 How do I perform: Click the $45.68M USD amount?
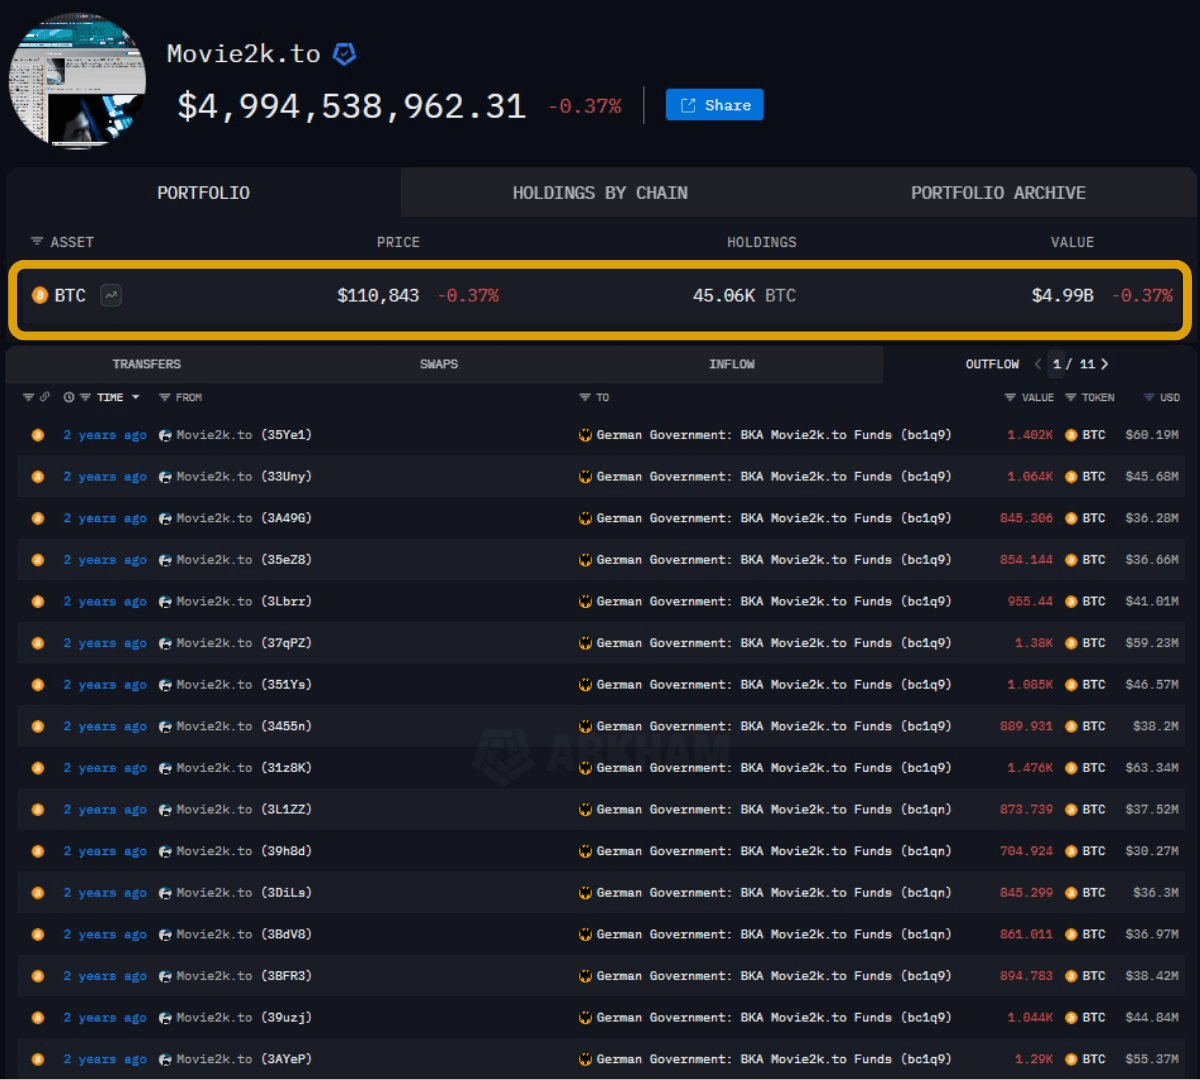tap(1152, 477)
